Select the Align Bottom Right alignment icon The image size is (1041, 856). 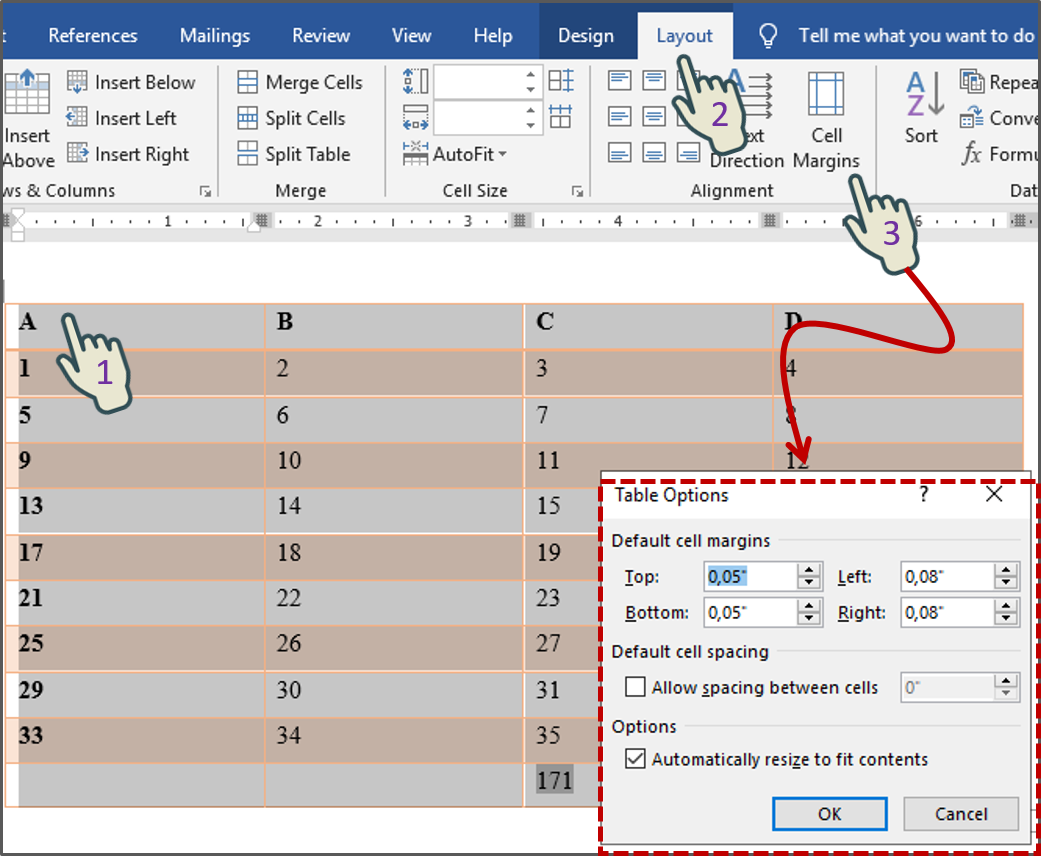click(x=688, y=153)
